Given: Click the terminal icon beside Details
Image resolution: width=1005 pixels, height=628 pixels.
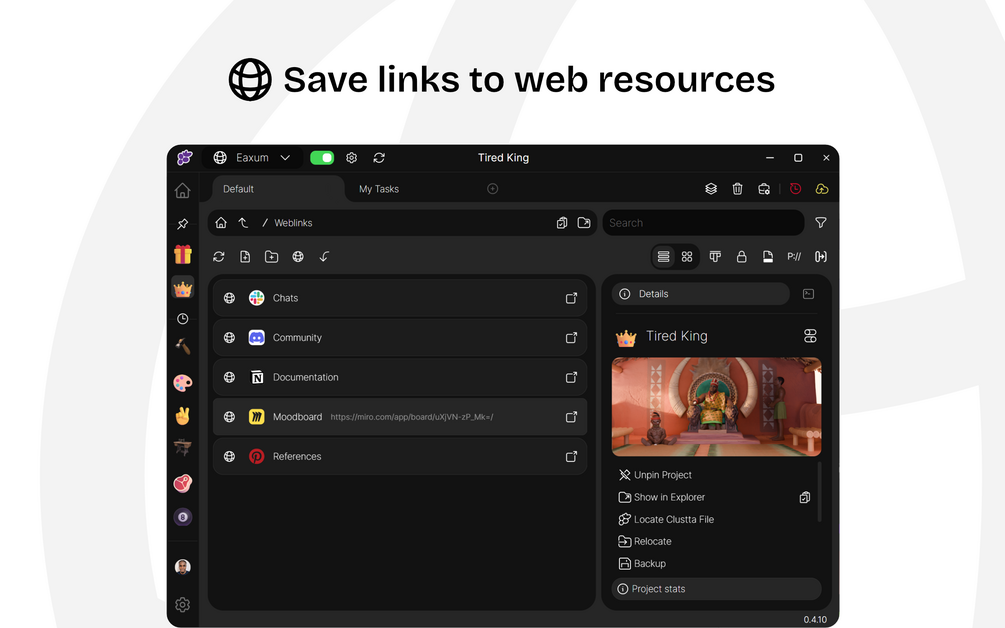Looking at the screenshot, I should (x=808, y=293).
